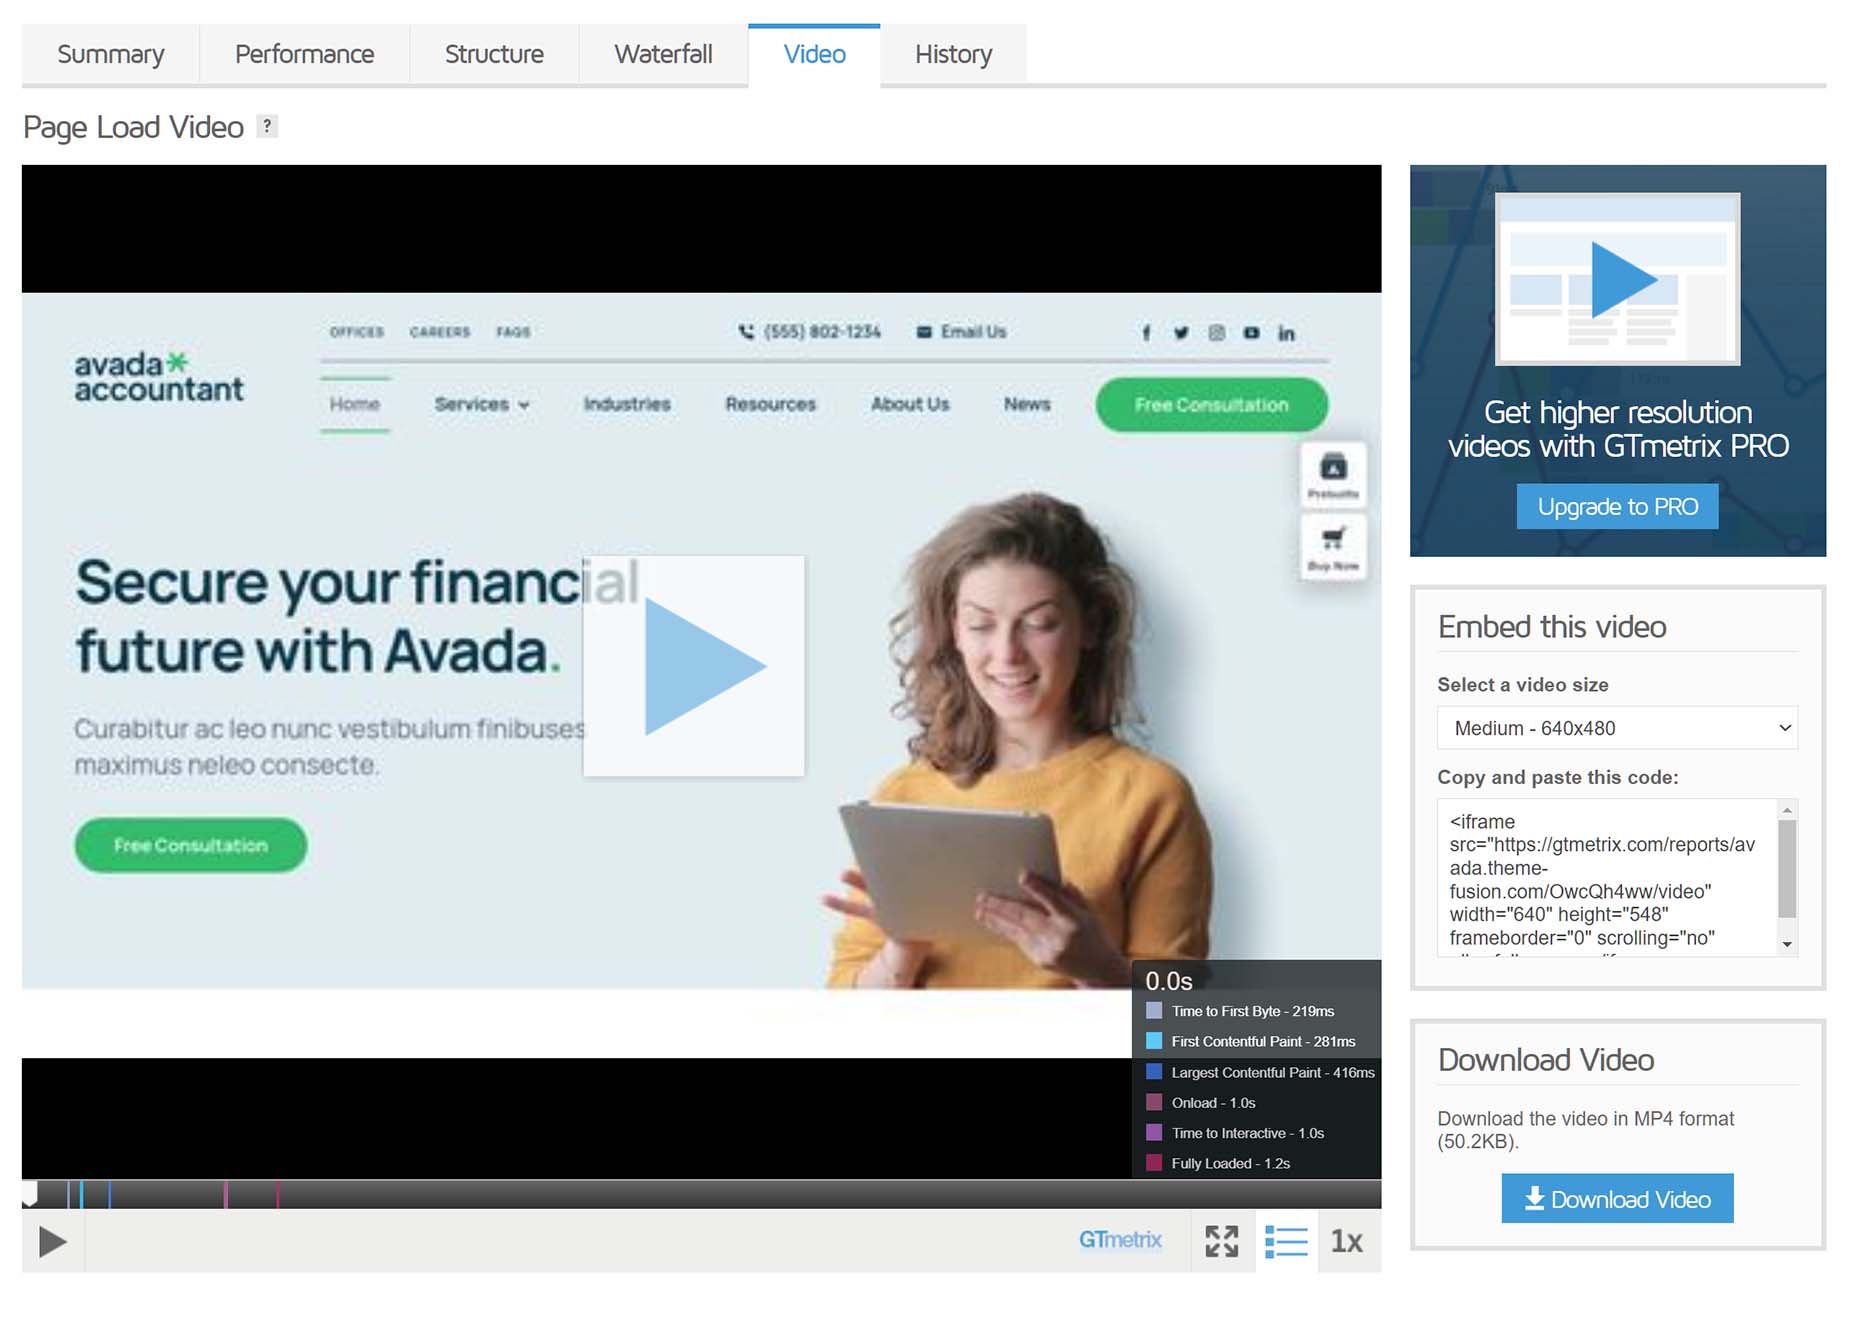Click Upgrade to PRO button
The image size is (1850, 1324).
(1617, 507)
